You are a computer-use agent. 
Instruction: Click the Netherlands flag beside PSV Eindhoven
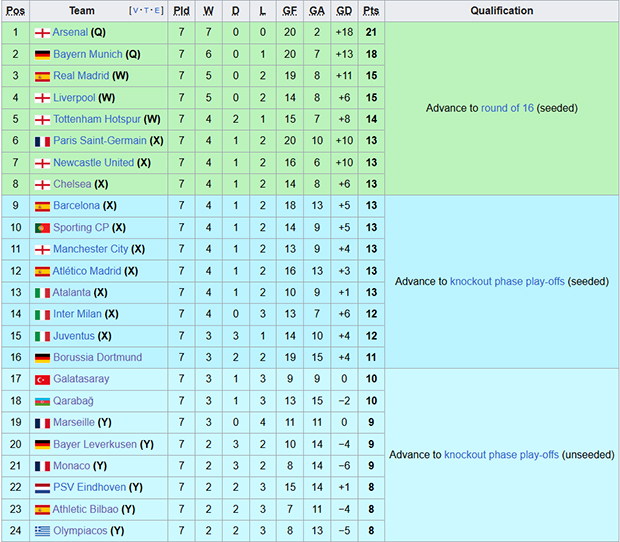click(42, 487)
